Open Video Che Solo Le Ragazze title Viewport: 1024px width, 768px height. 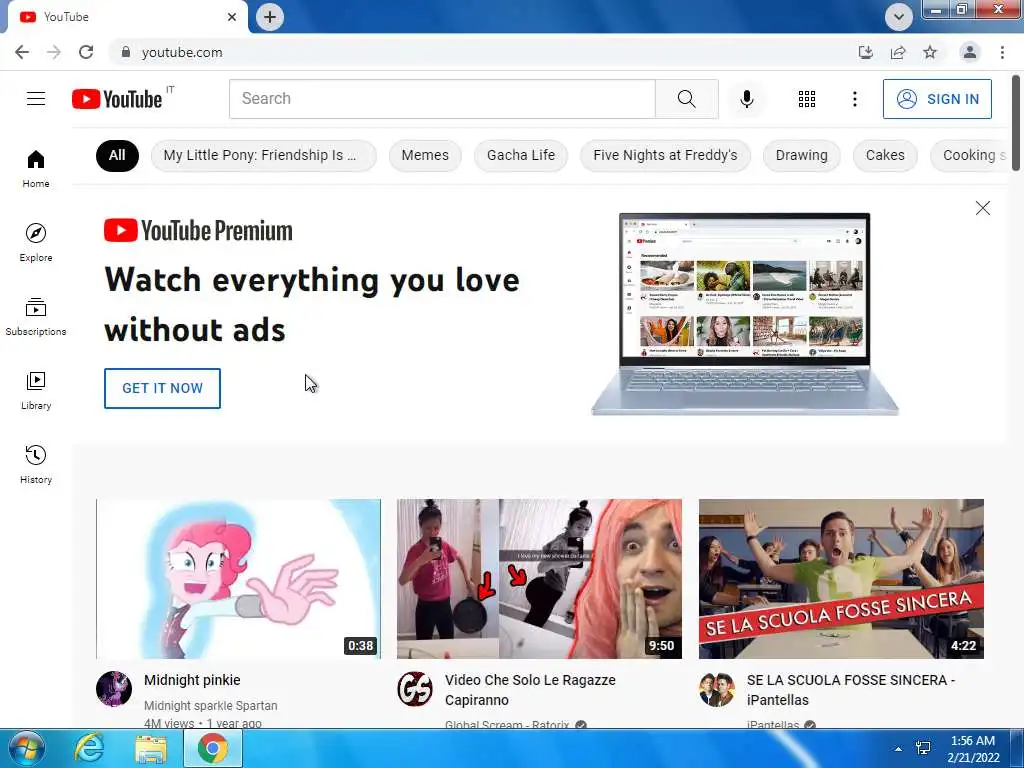(x=530, y=690)
